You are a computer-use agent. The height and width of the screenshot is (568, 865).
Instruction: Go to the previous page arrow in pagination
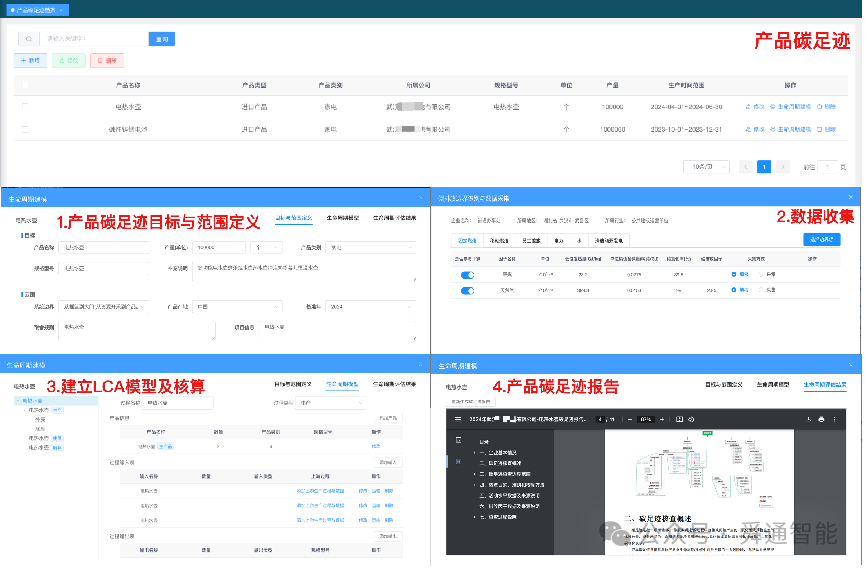pyautogui.click(x=746, y=167)
